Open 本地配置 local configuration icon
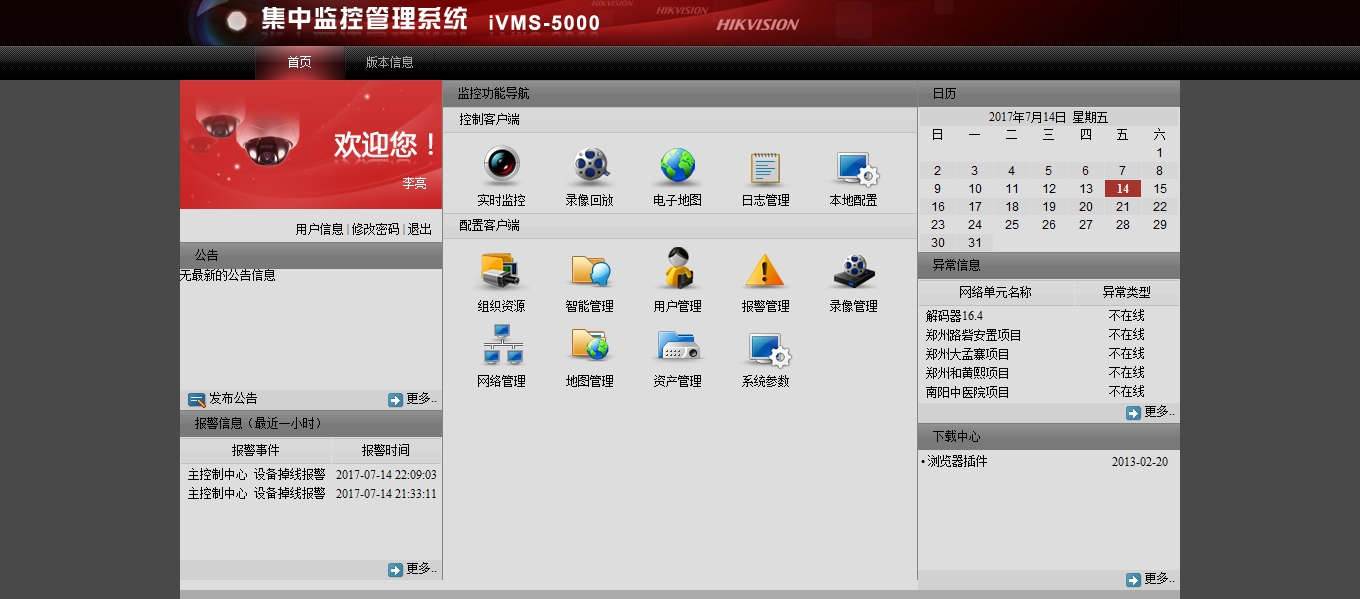The height and width of the screenshot is (599, 1360). pos(856,168)
